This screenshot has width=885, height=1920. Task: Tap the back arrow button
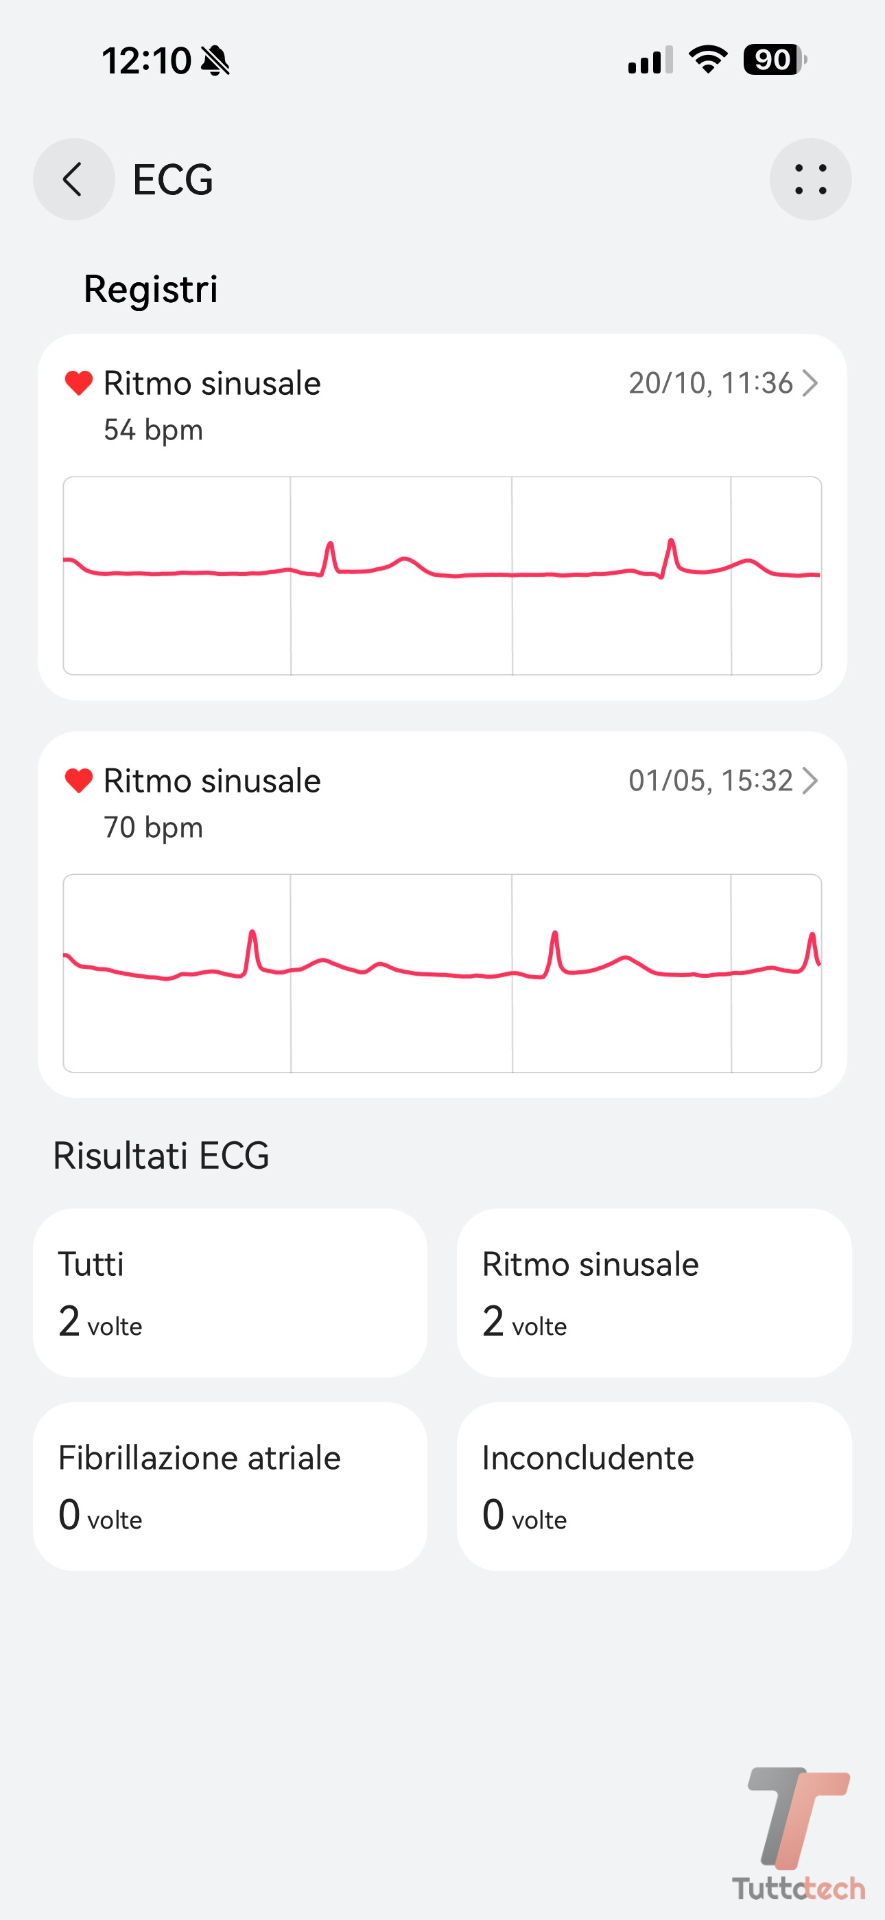[73, 180]
